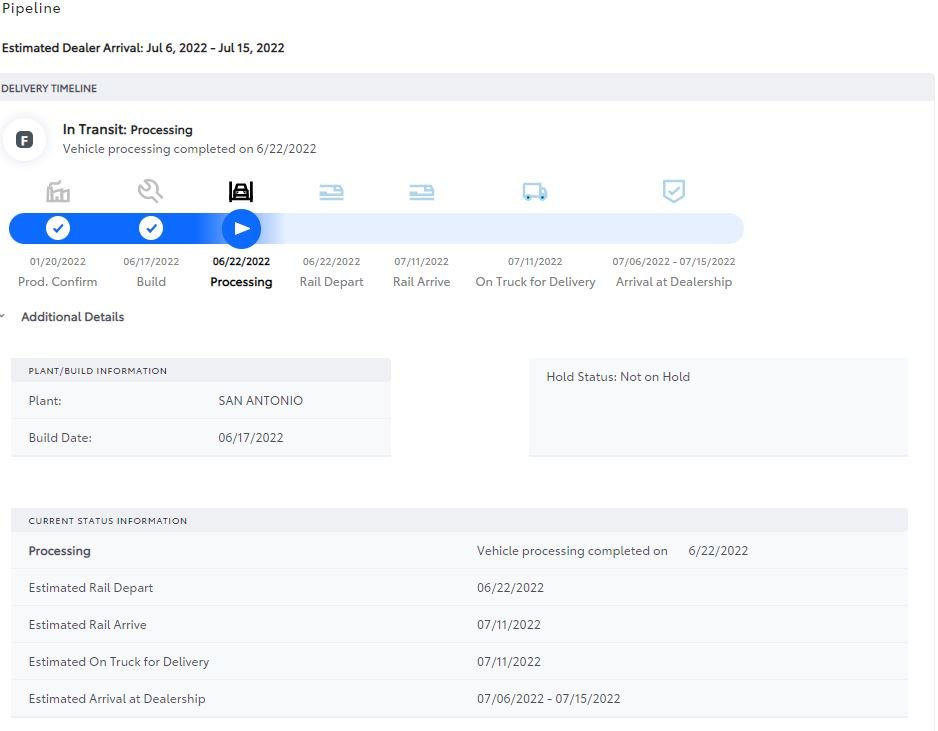Image resolution: width=938 pixels, height=731 pixels.
Task: Click the Estimated Rail Arrive date 07/11/2022
Action: (508, 625)
